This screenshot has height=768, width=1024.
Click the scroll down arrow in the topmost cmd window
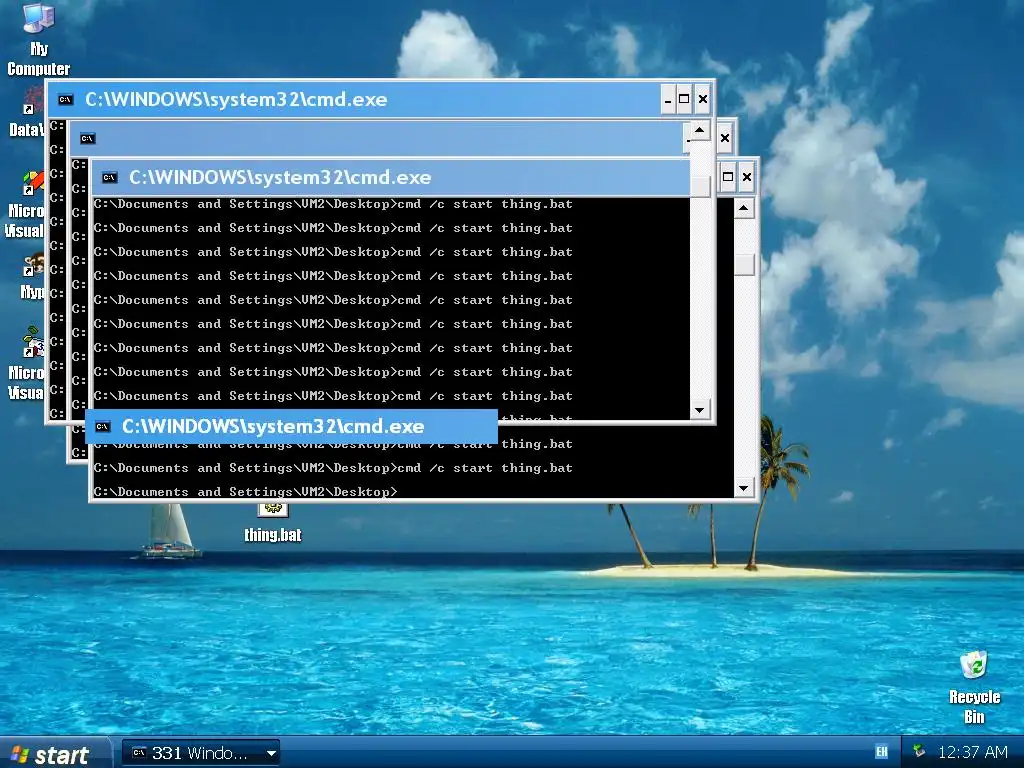click(x=700, y=410)
